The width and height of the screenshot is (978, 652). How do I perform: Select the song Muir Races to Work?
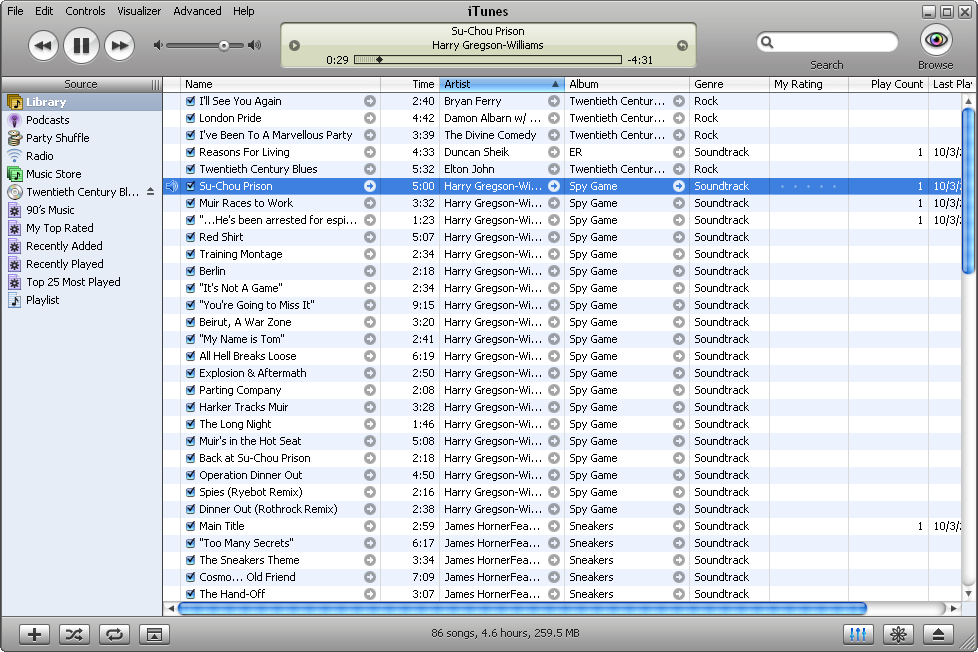point(246,203)
